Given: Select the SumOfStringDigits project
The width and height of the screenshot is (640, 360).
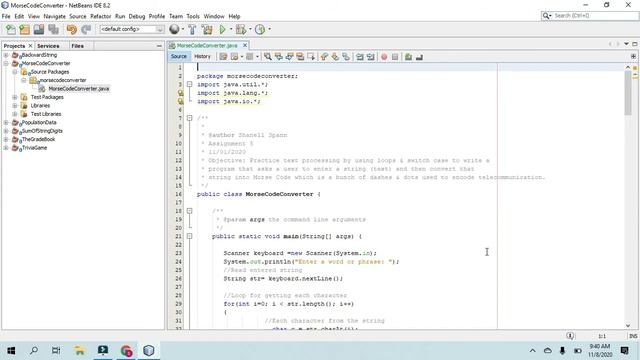Looking at the screenshot, I should coord(42,131).
